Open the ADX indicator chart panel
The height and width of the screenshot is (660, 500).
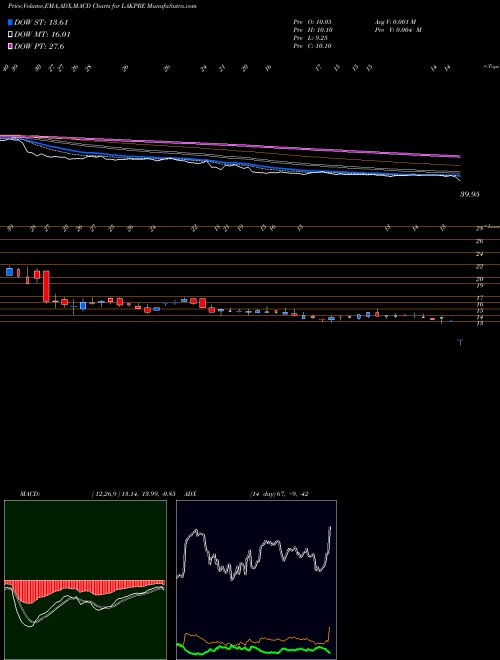click(x=256, y=580)
